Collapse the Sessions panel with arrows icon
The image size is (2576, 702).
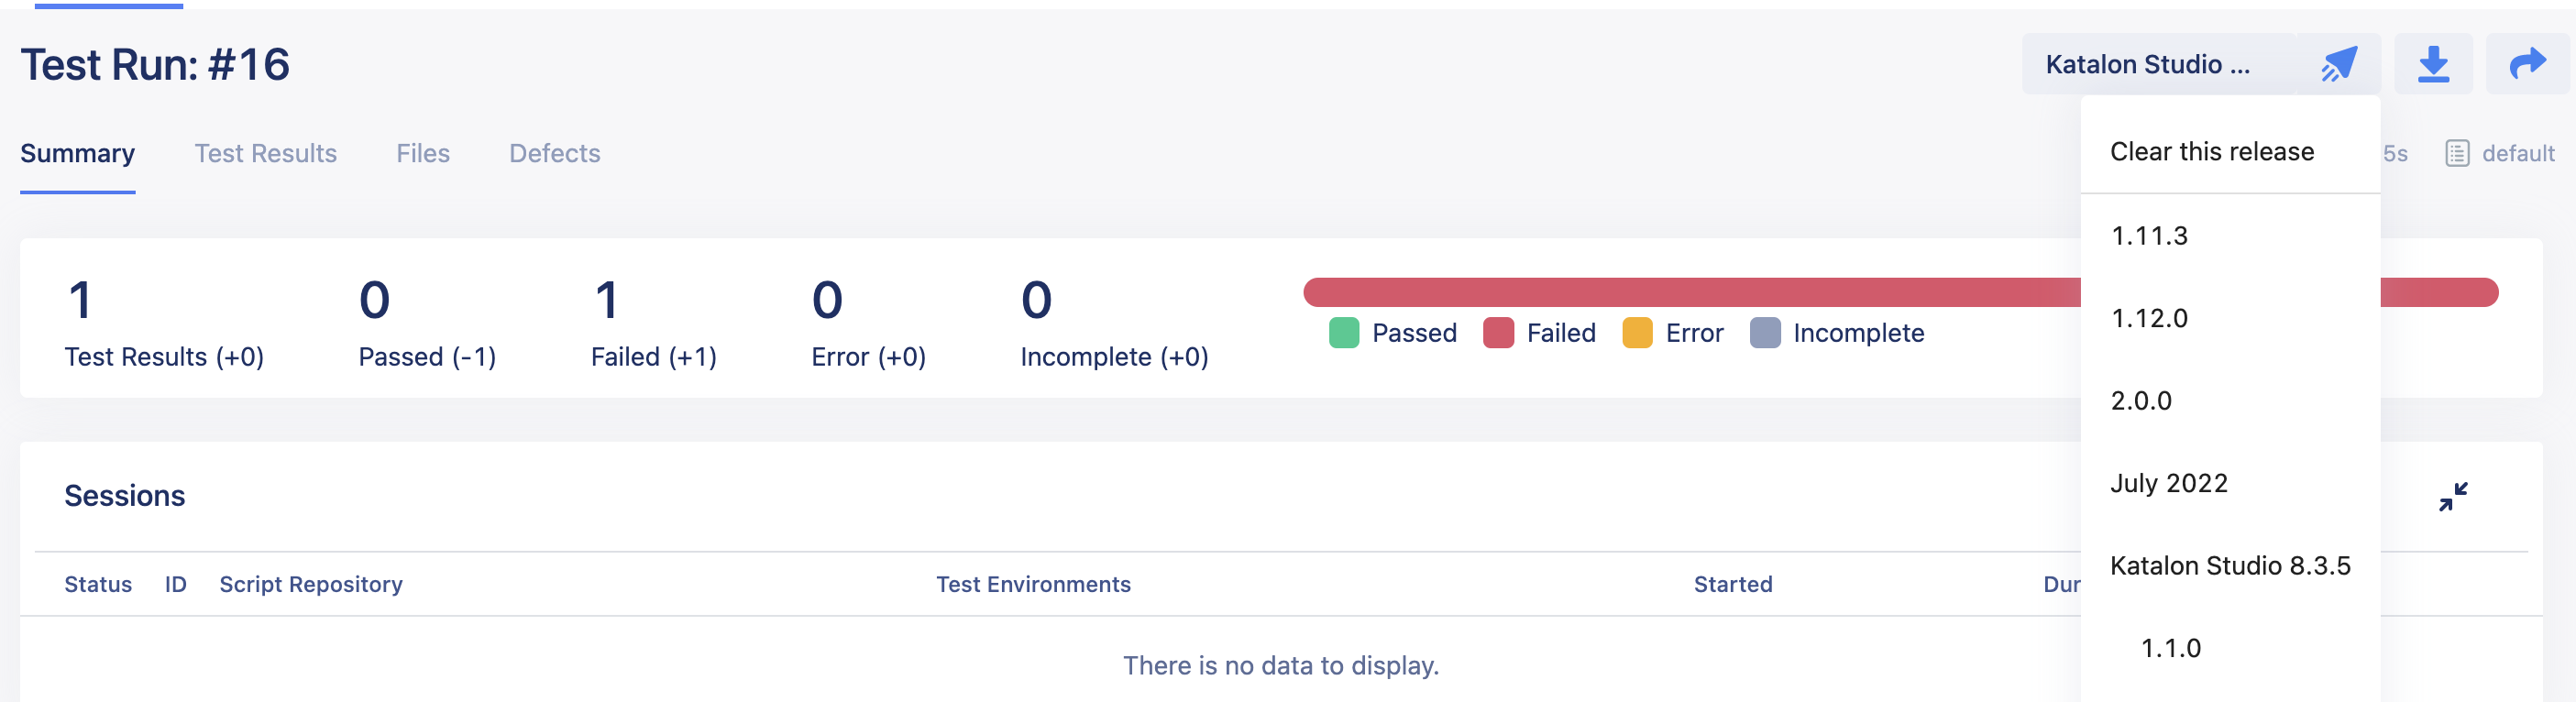[2452, 496]
